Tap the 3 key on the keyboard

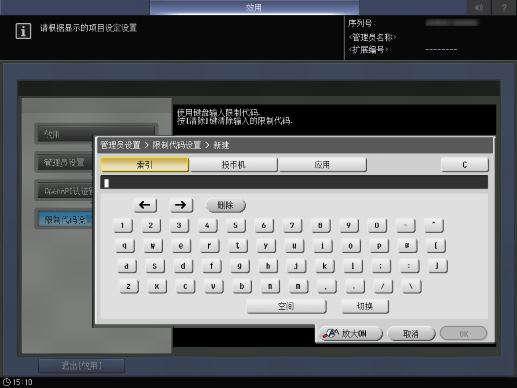tap(179, 226)
